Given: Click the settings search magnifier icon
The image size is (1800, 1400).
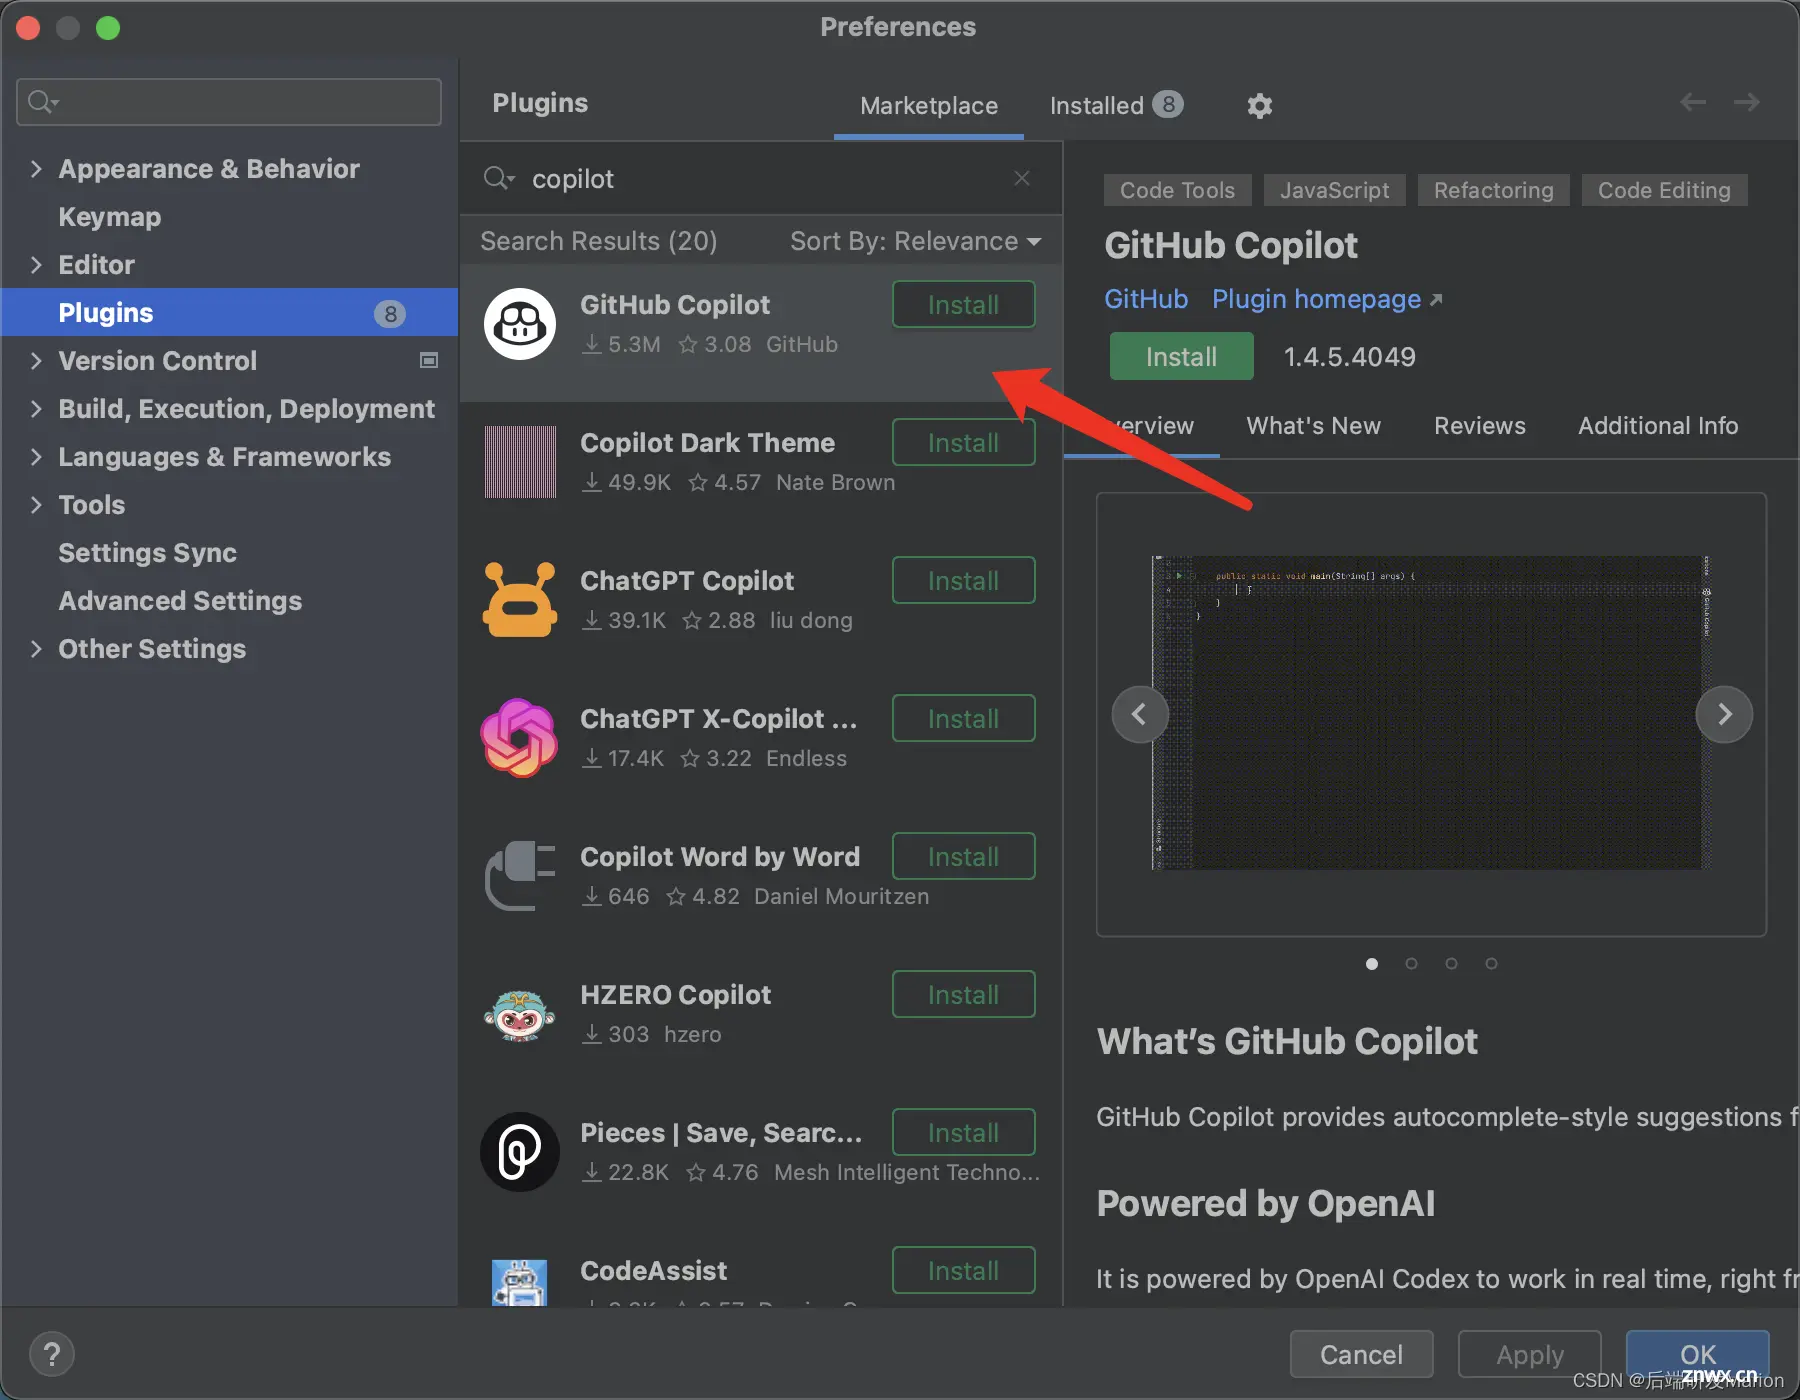Looking at the screenshot, I should tap(43, 102).
